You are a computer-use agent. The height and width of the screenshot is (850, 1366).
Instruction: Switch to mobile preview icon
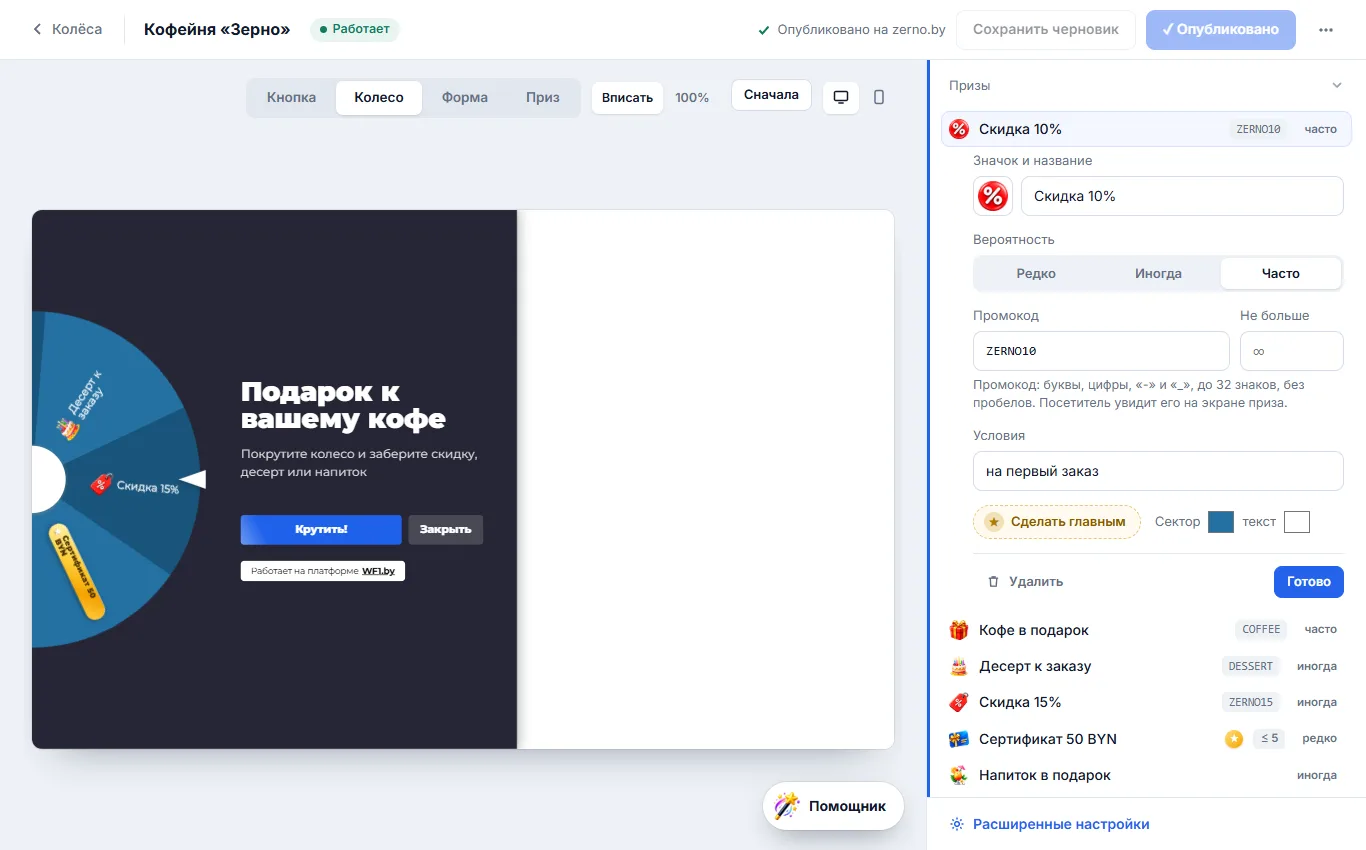pyautogui.click(x=879, y=97)
